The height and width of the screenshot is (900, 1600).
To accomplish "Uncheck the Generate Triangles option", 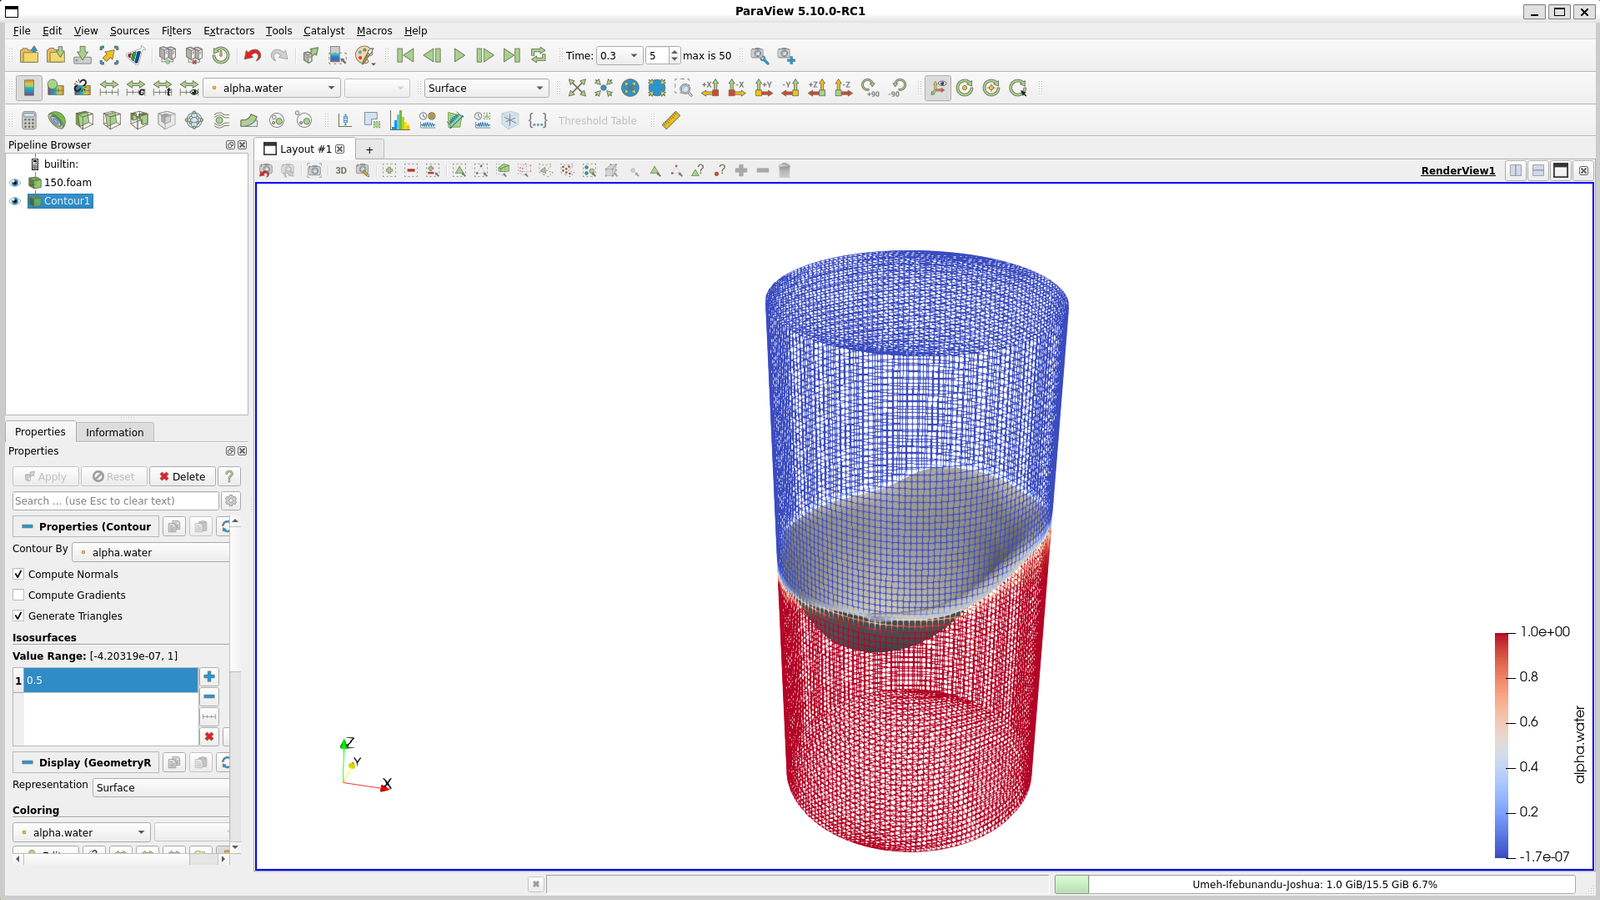I will coord(19,616).
